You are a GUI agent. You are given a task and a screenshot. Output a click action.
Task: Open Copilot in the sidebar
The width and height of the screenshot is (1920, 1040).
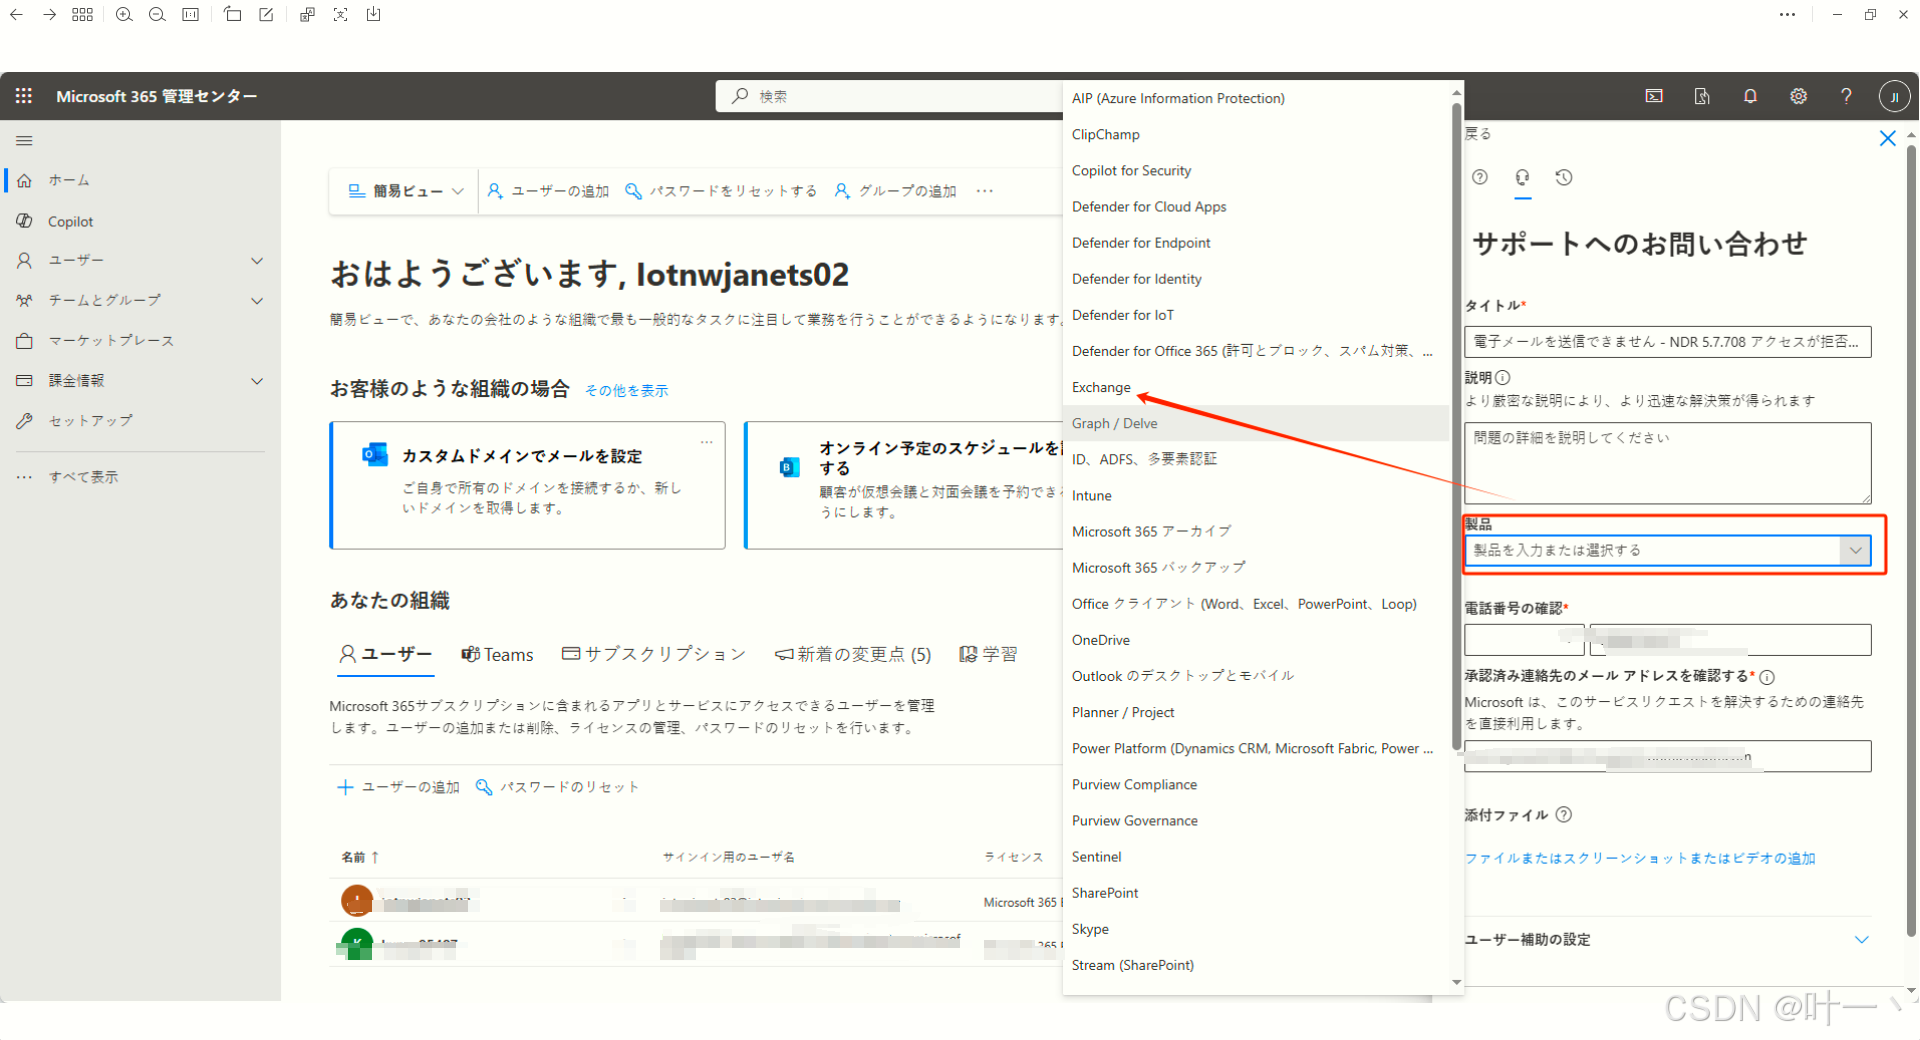tap(70, 222)
